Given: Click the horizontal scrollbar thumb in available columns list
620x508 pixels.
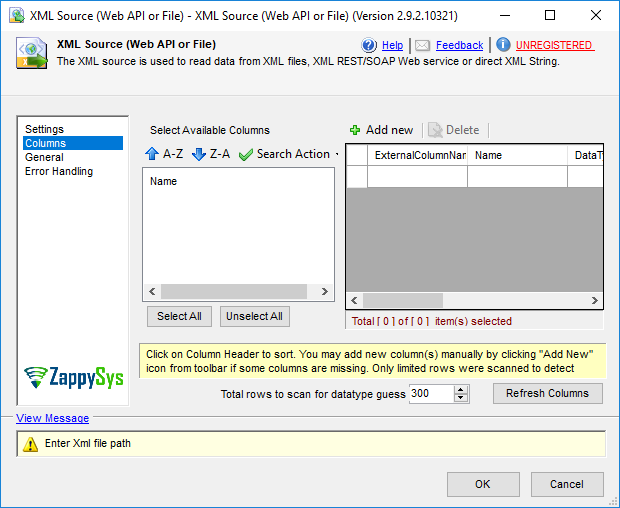Looking at the screenshot, I should (x=234, y=292).
